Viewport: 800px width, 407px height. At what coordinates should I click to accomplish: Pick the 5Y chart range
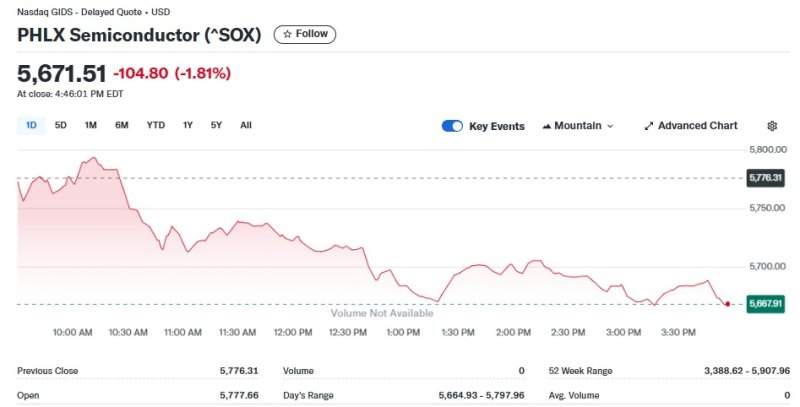click(x=216, y=125)
